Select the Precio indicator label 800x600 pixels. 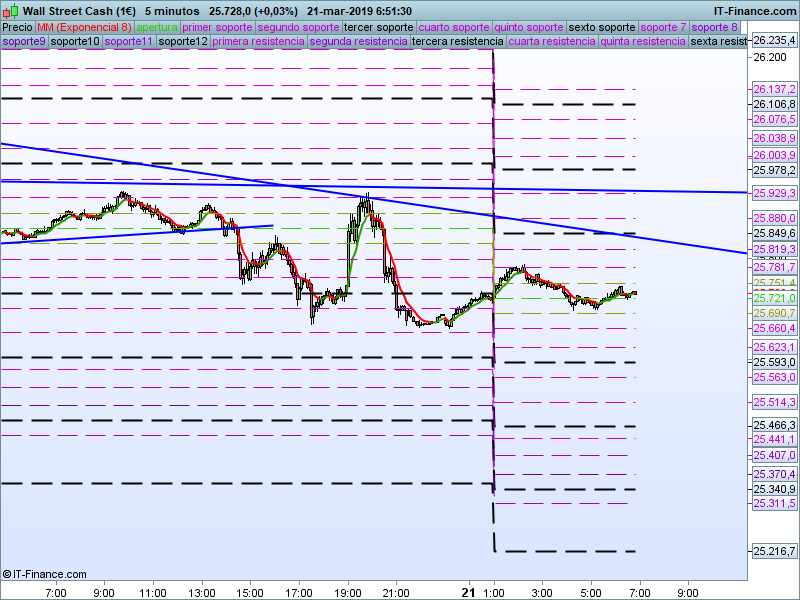(x=17, y=28)
